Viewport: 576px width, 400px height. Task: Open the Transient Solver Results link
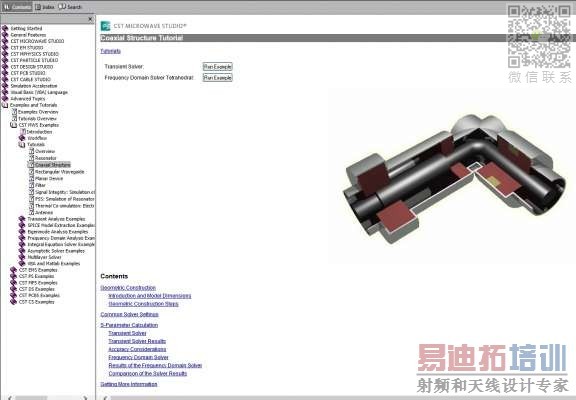[x=137, y=341]
